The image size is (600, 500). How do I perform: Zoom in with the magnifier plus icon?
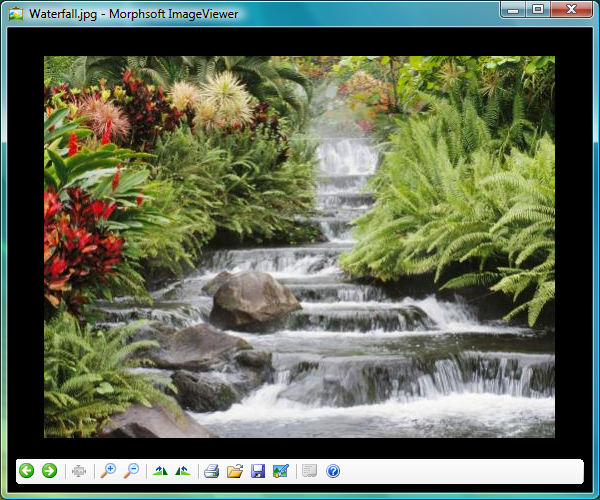(108, 471)
